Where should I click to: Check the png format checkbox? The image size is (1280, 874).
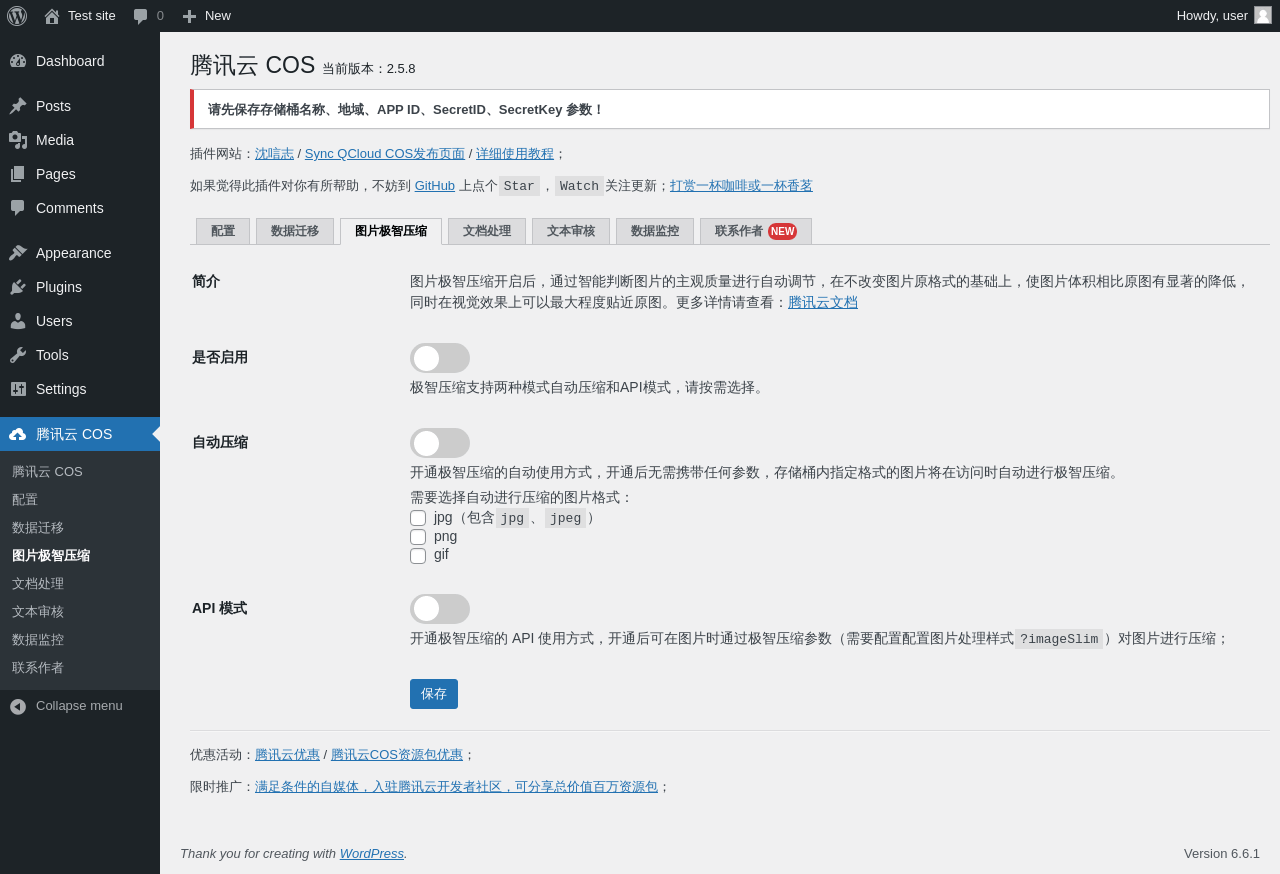pos(418,537)
